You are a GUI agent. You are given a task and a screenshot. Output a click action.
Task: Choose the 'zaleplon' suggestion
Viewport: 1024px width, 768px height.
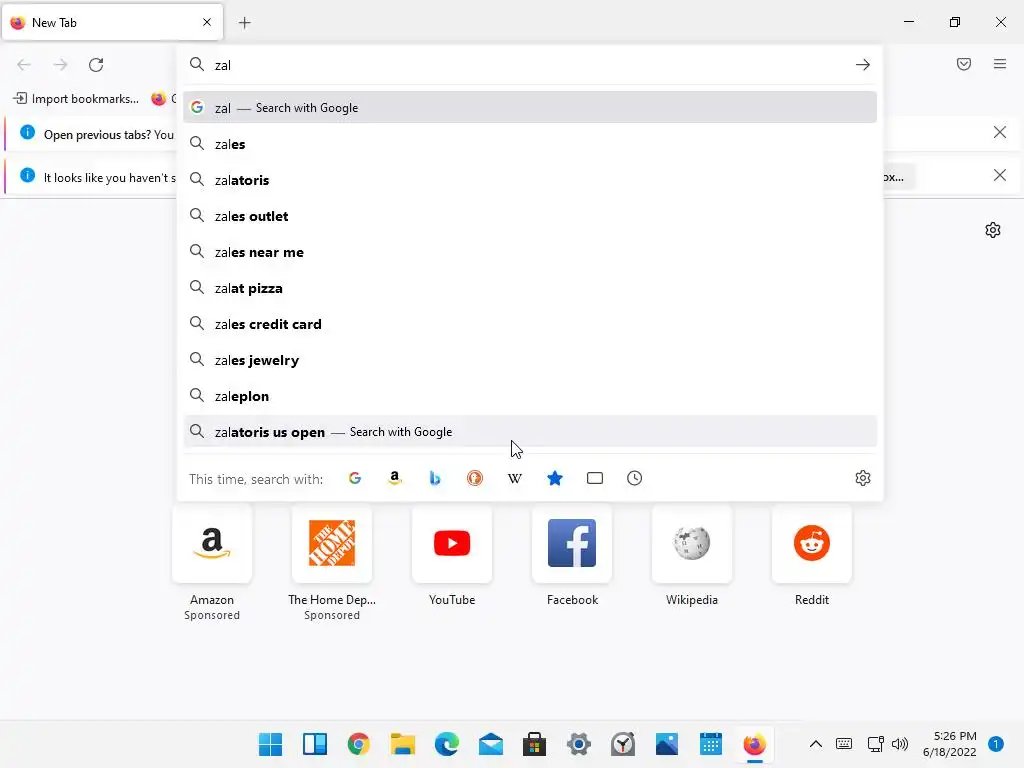coord(530,395)
